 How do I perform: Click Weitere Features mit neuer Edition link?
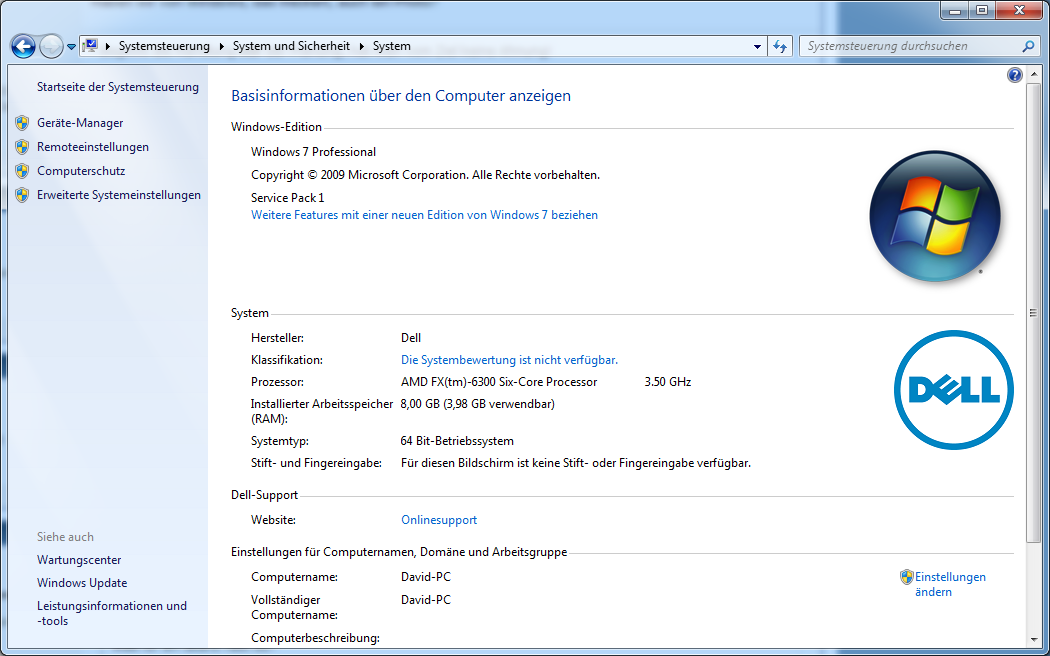(x=425, y=215)
